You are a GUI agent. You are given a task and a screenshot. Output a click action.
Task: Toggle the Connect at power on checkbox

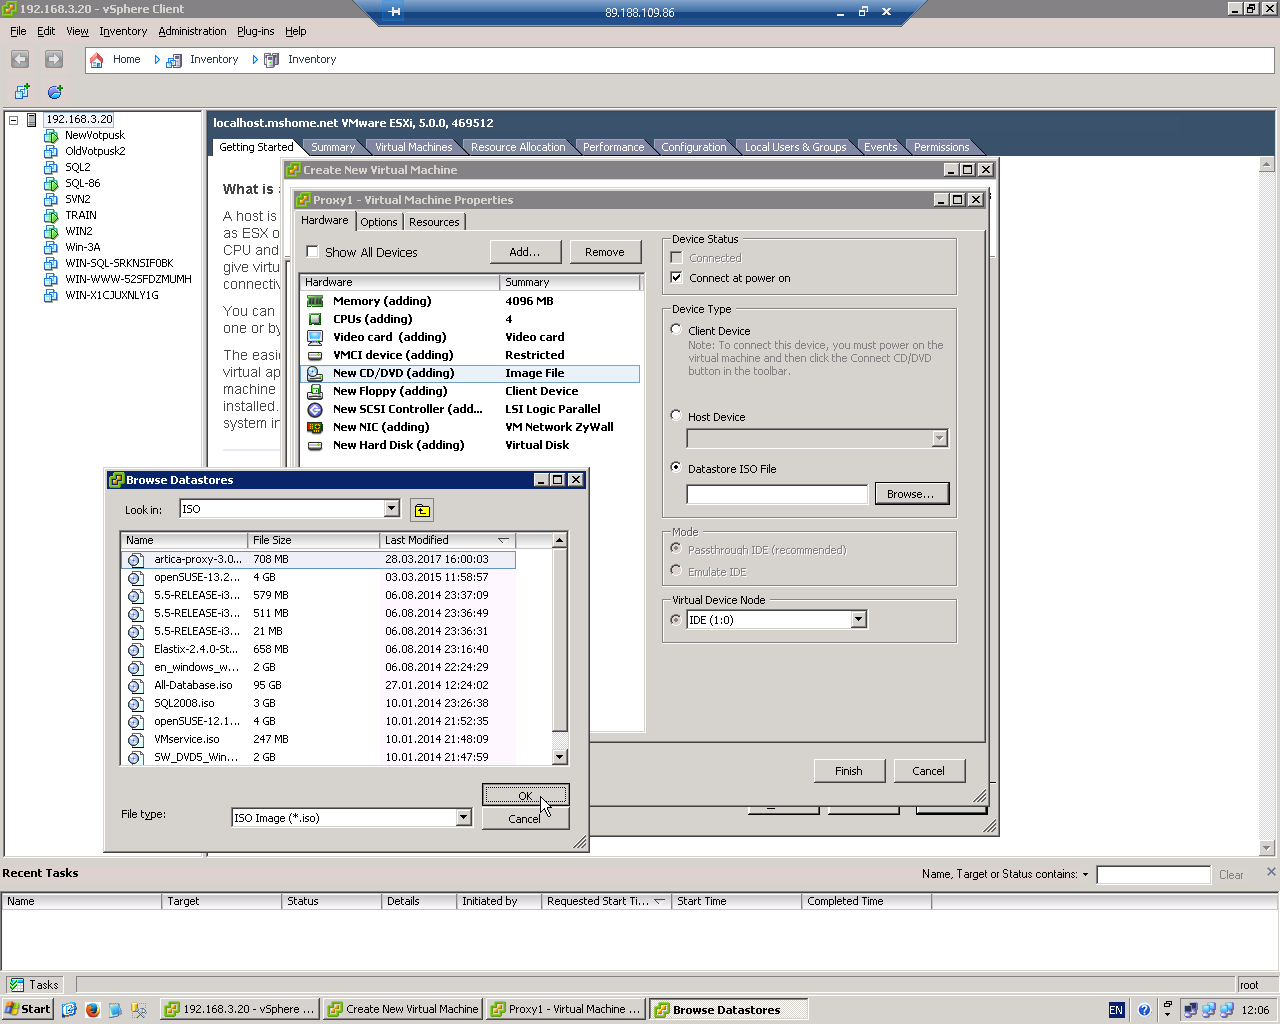tap(677, 278)
